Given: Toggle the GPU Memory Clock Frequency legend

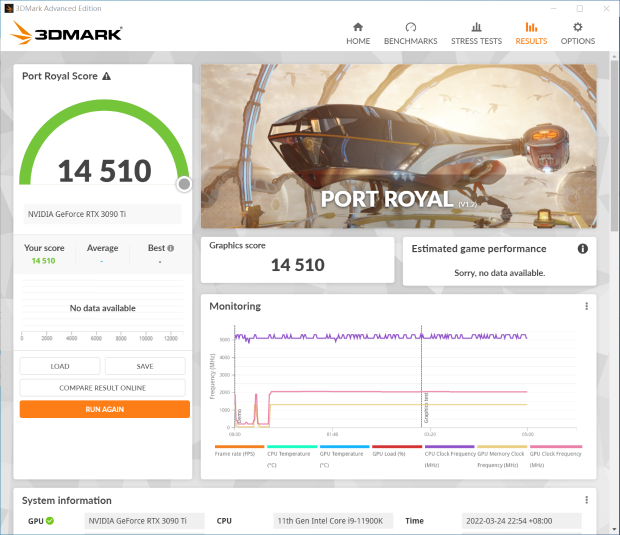Looking at the screenshot, I should click(x=502, y=457).
